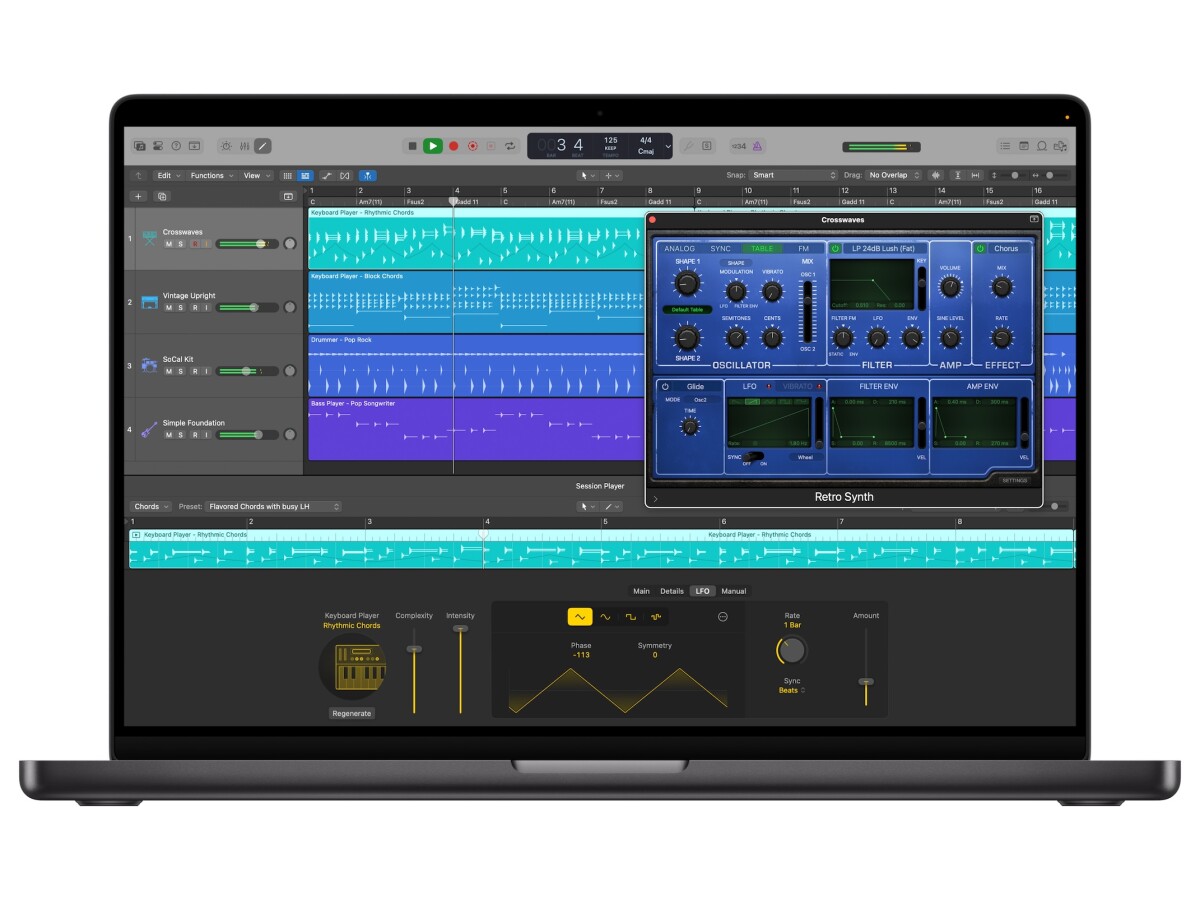1200x900 pixels.
Task: Open the Functions menu
Action: tap(211, 175)
